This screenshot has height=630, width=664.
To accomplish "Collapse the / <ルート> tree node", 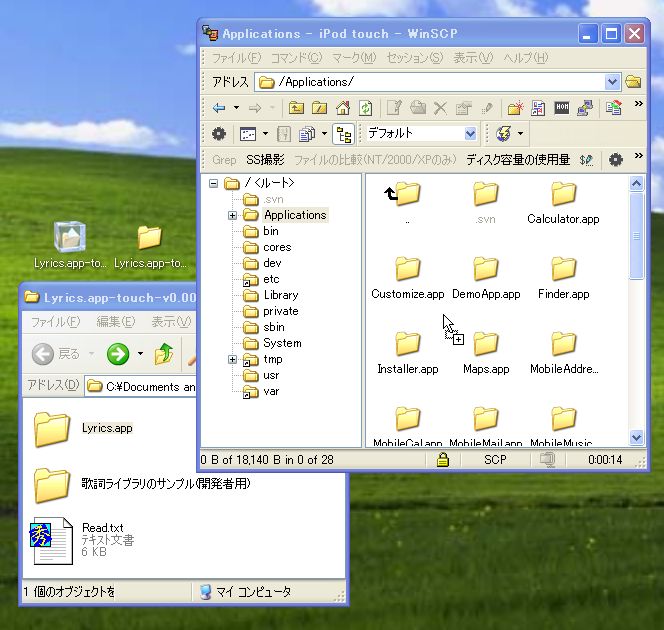I will (213, 183).
